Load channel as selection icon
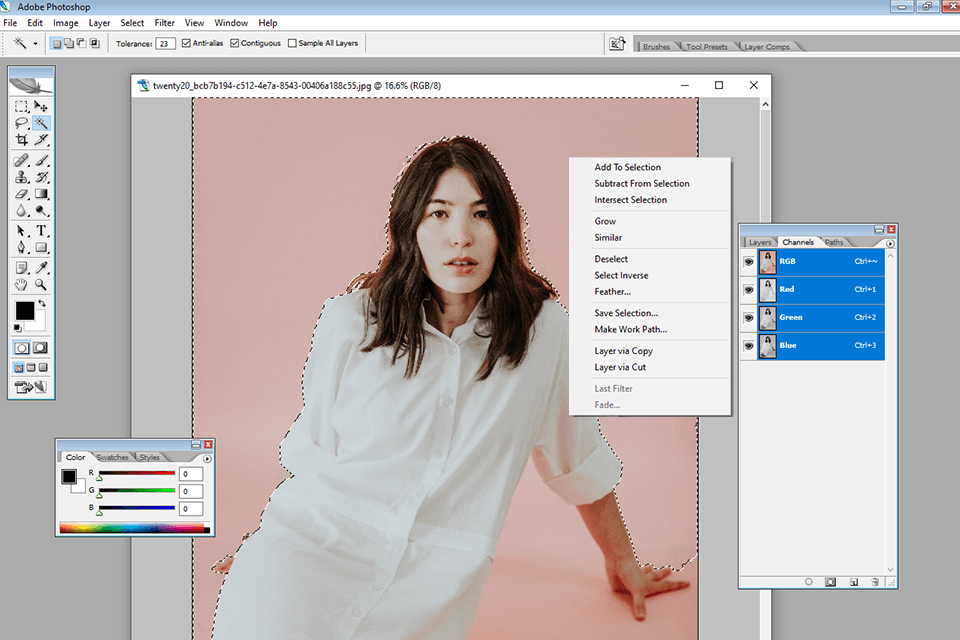960x640 pixels. click(809, 582)
